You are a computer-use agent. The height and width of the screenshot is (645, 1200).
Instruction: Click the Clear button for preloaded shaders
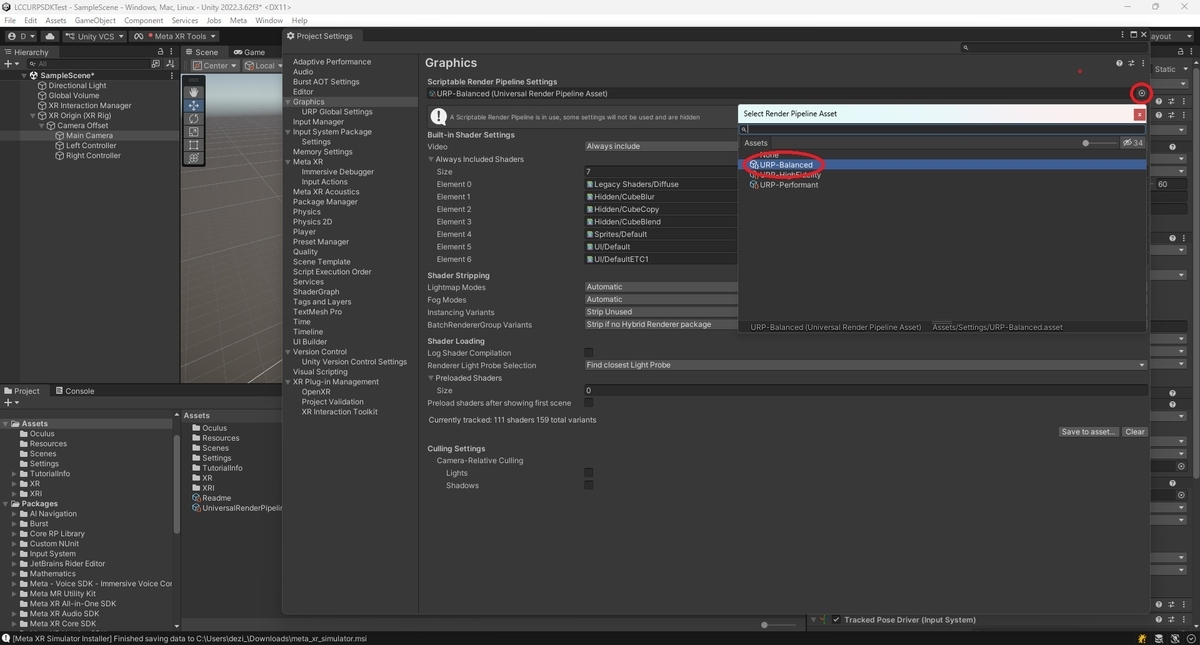1134,432
